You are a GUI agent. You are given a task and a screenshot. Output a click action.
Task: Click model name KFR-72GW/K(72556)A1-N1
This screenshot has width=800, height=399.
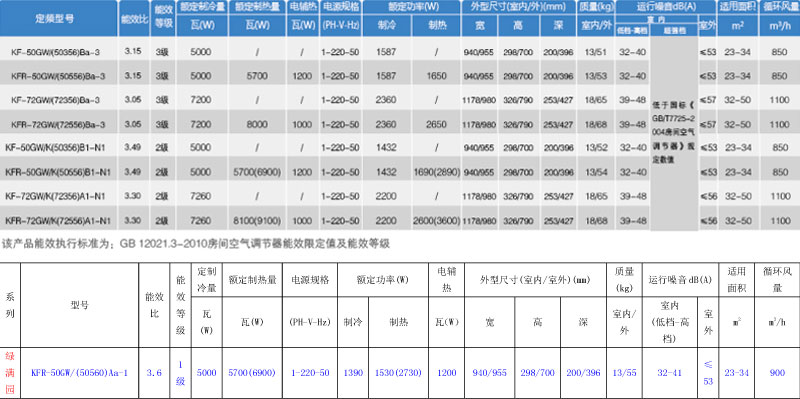pos(58,221)
